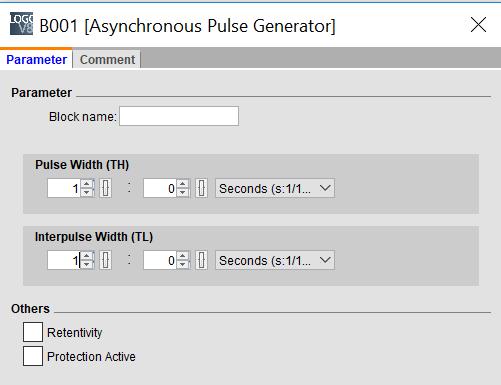Open parameter reference for Interpulse Width hundredths field
This screenshot has width=501, height=385.
201,260
